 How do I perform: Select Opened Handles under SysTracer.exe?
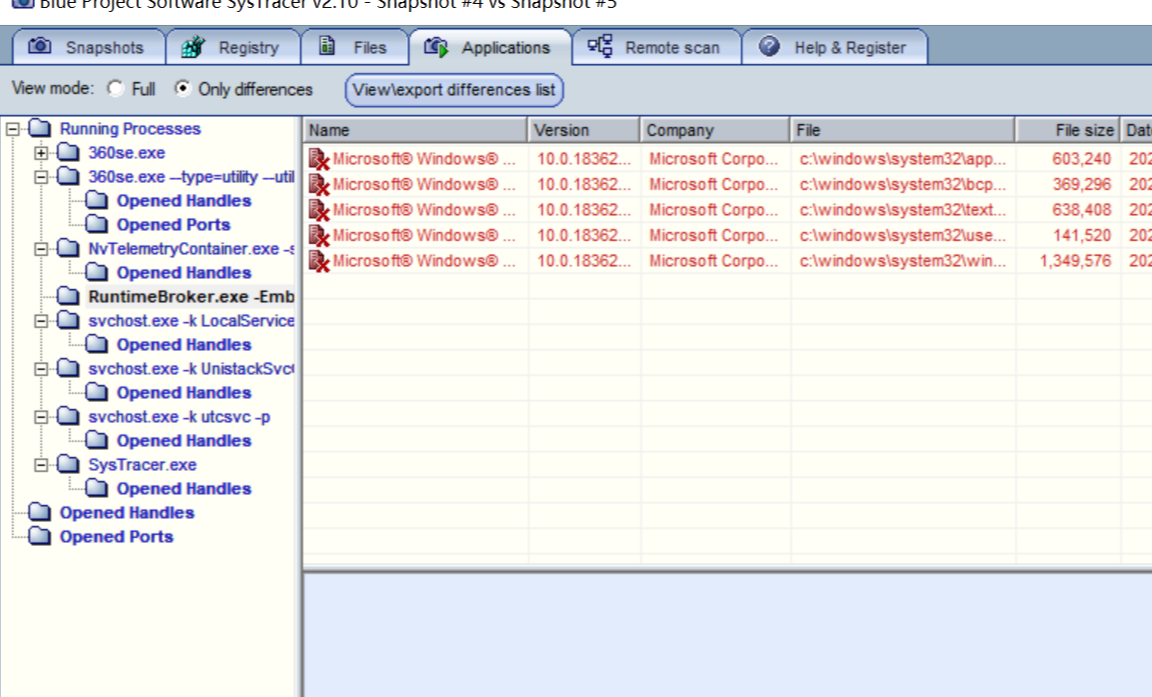point(184,488)
